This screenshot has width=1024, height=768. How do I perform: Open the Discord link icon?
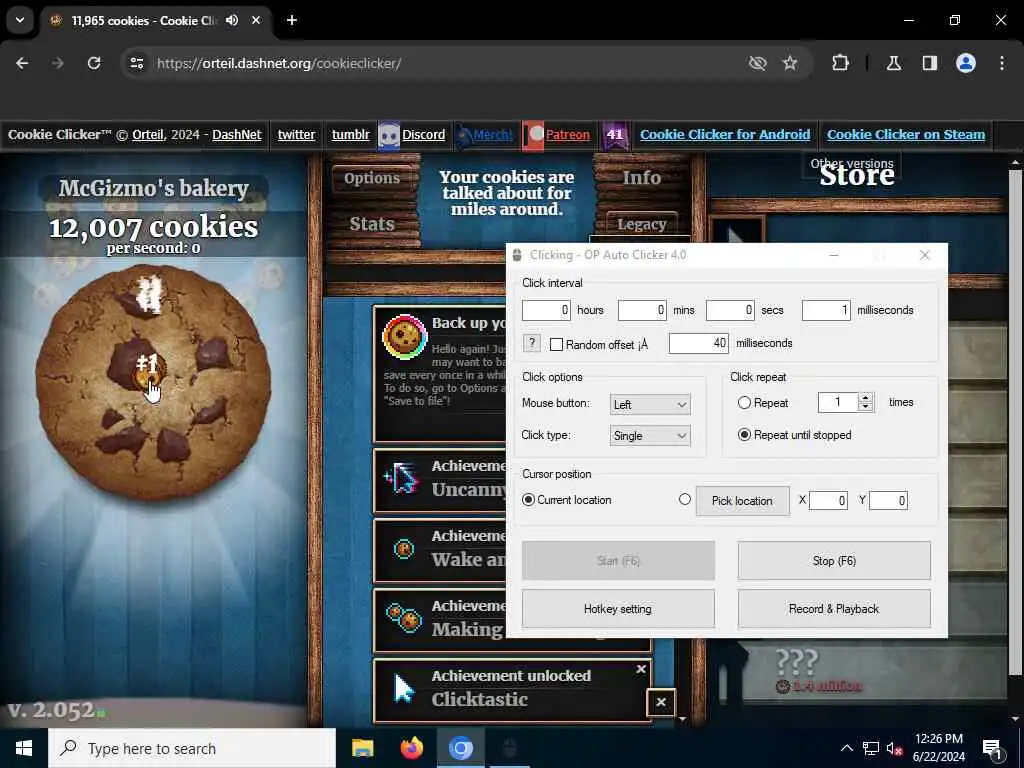(x=389, y=135)
